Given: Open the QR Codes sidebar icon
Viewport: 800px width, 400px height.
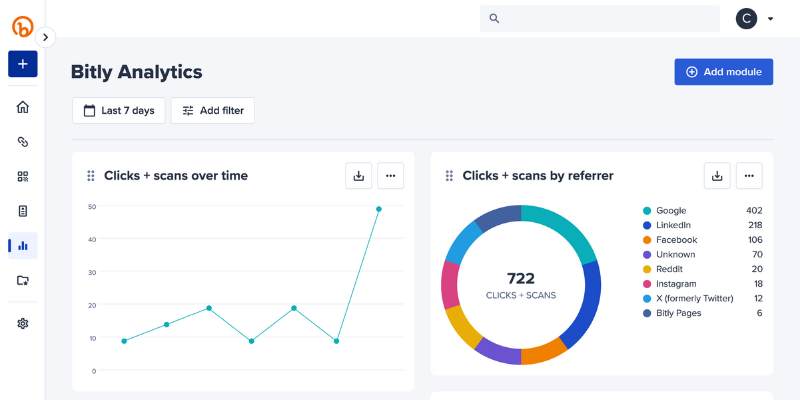Looking at the screenshot, I should pyautogui.click(x=22, y=177).
